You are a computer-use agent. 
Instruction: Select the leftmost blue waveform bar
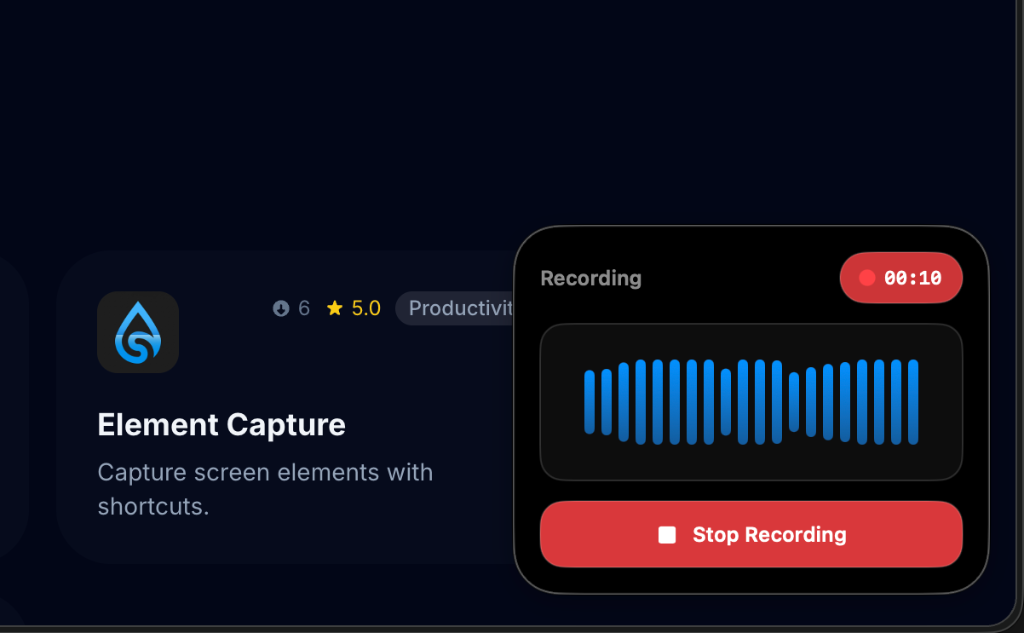point(589,402)
